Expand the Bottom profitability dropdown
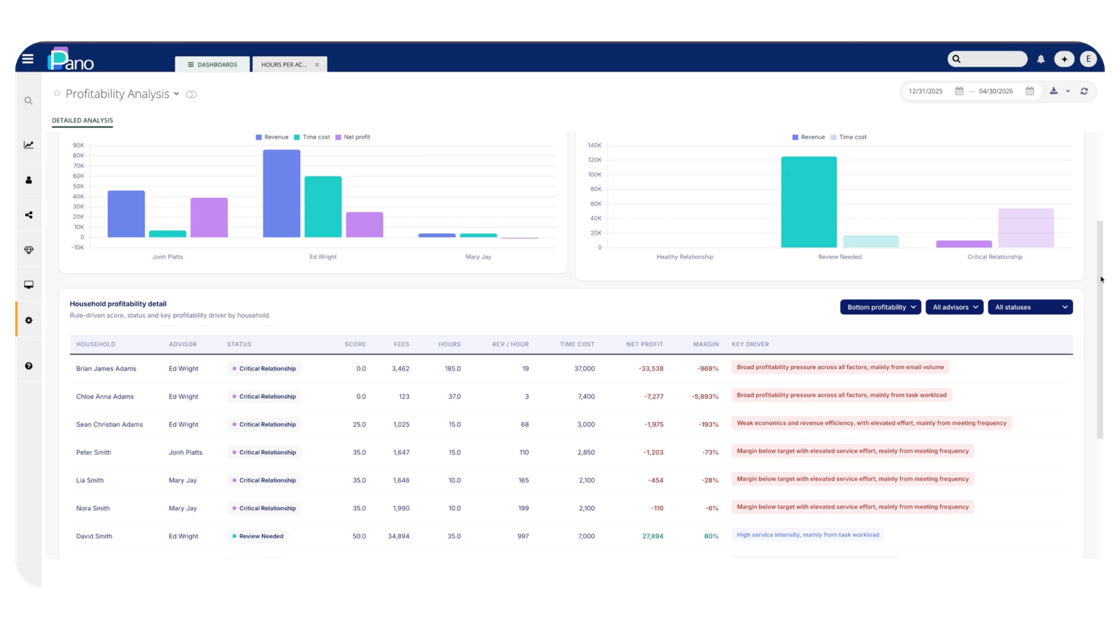 point(881,307)
